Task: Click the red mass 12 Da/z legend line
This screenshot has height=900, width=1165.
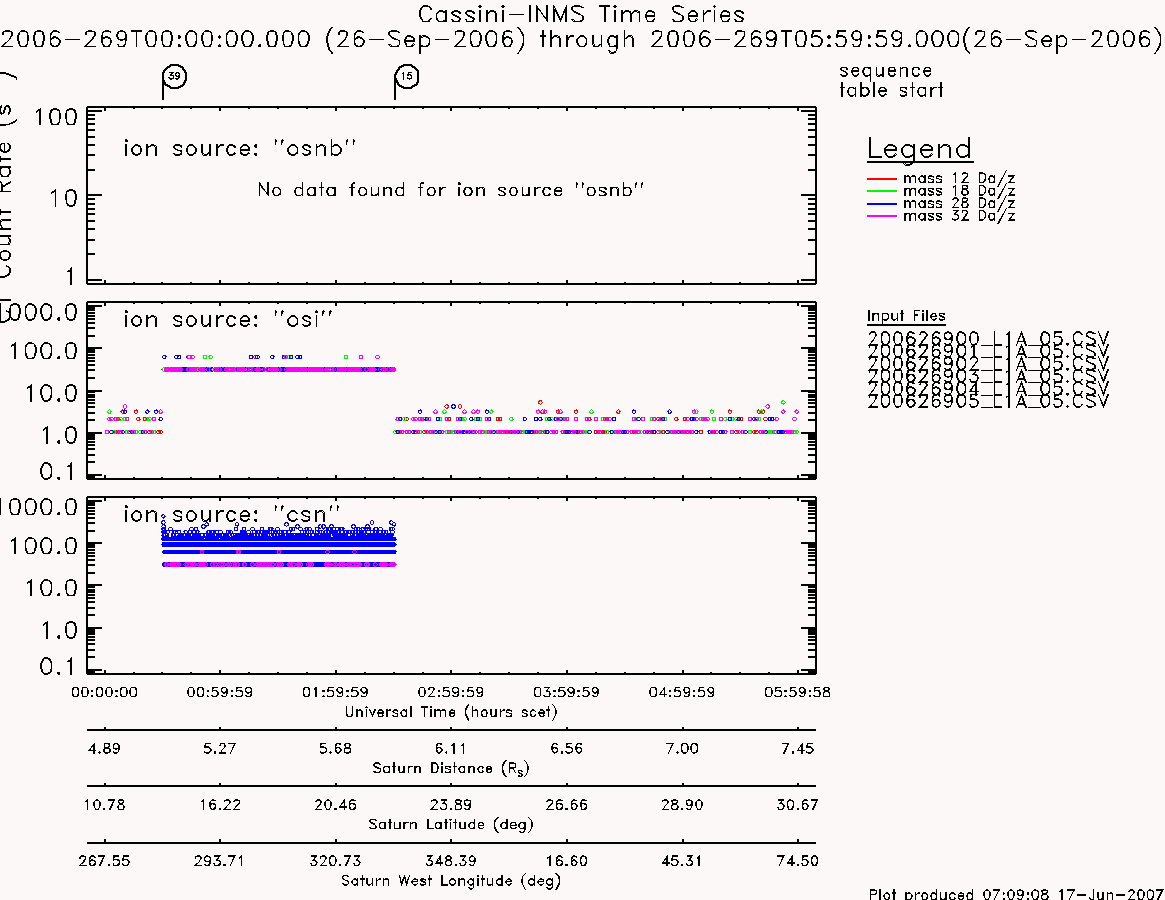Action: pyautogui.click(x=882, y=179)
